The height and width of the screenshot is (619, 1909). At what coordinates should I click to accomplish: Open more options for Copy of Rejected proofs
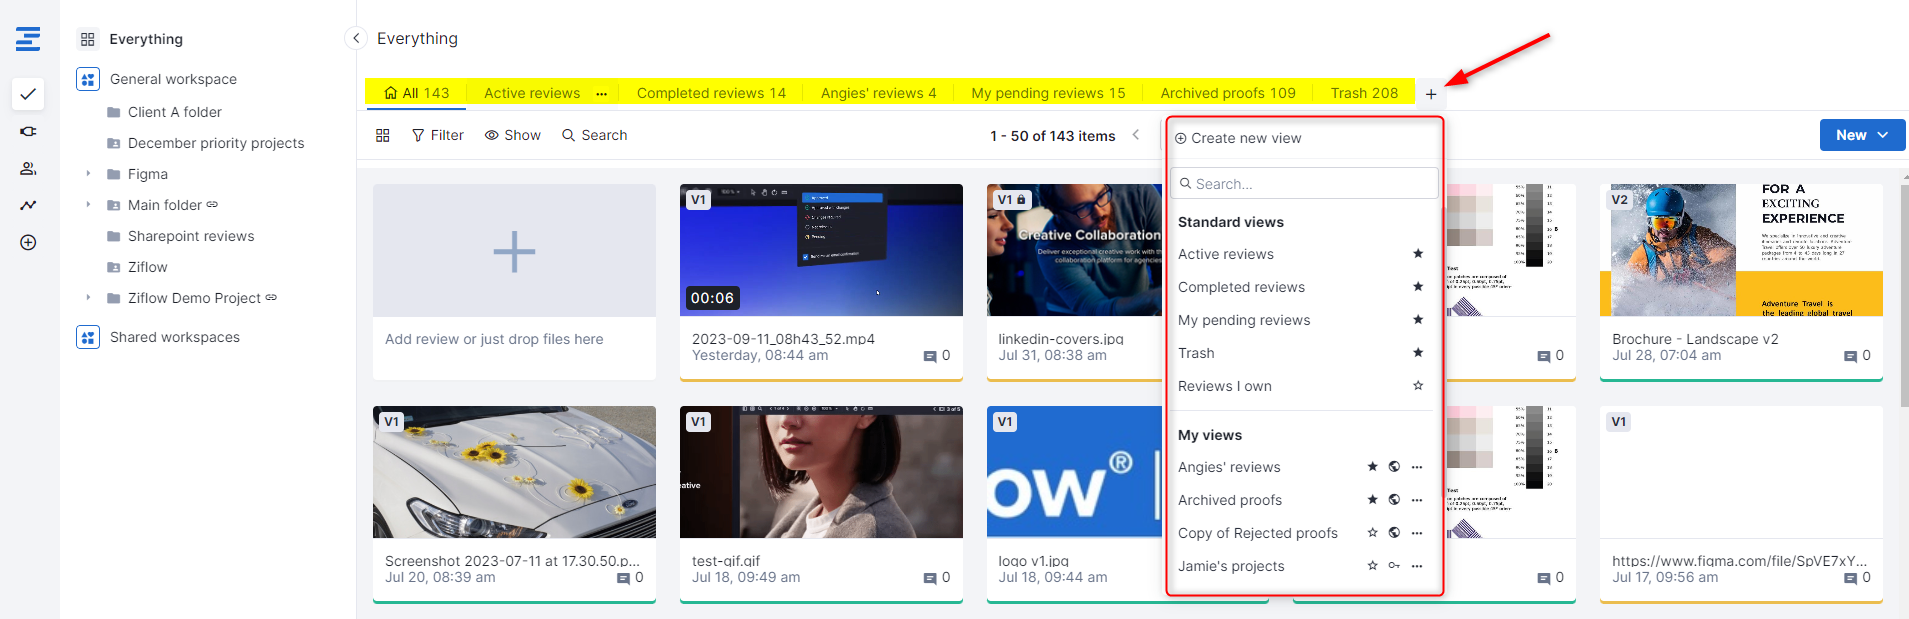tap(1417, 533)
